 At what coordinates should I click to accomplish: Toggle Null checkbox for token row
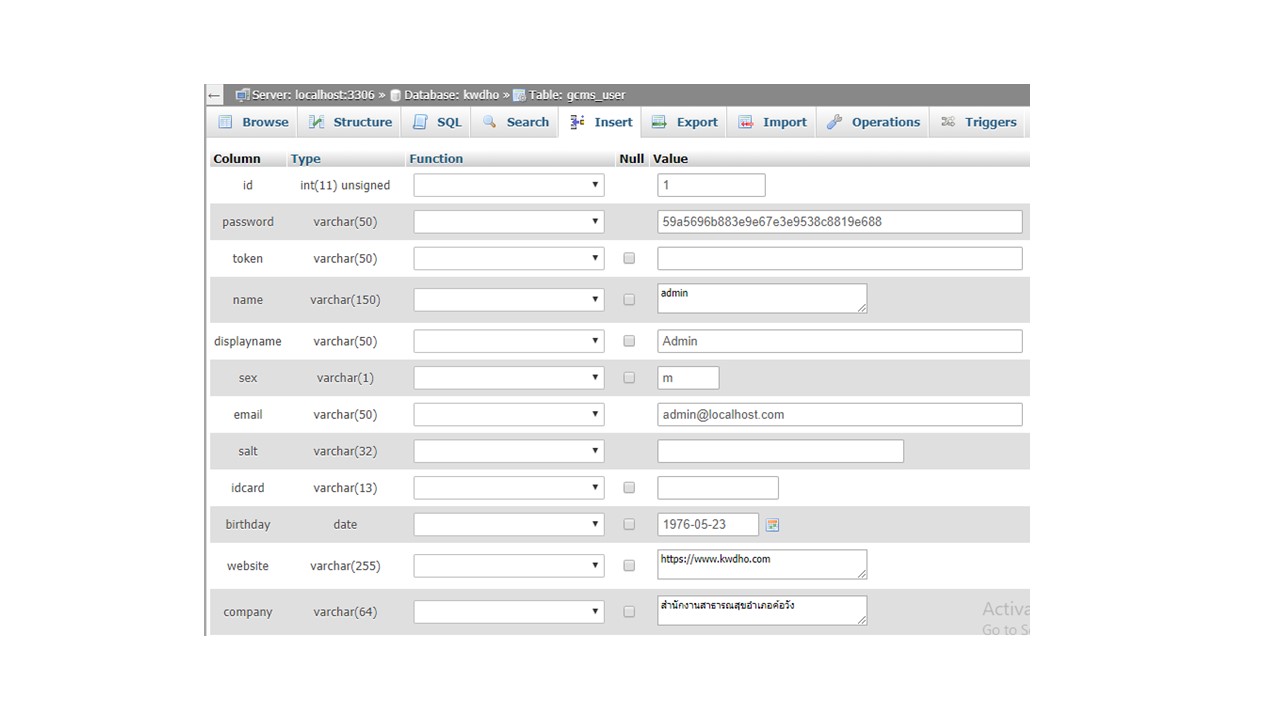(629, 258)
